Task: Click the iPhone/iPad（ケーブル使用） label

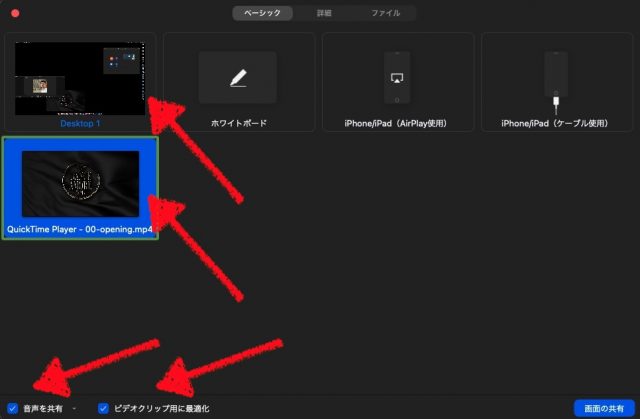Action: 555,123
